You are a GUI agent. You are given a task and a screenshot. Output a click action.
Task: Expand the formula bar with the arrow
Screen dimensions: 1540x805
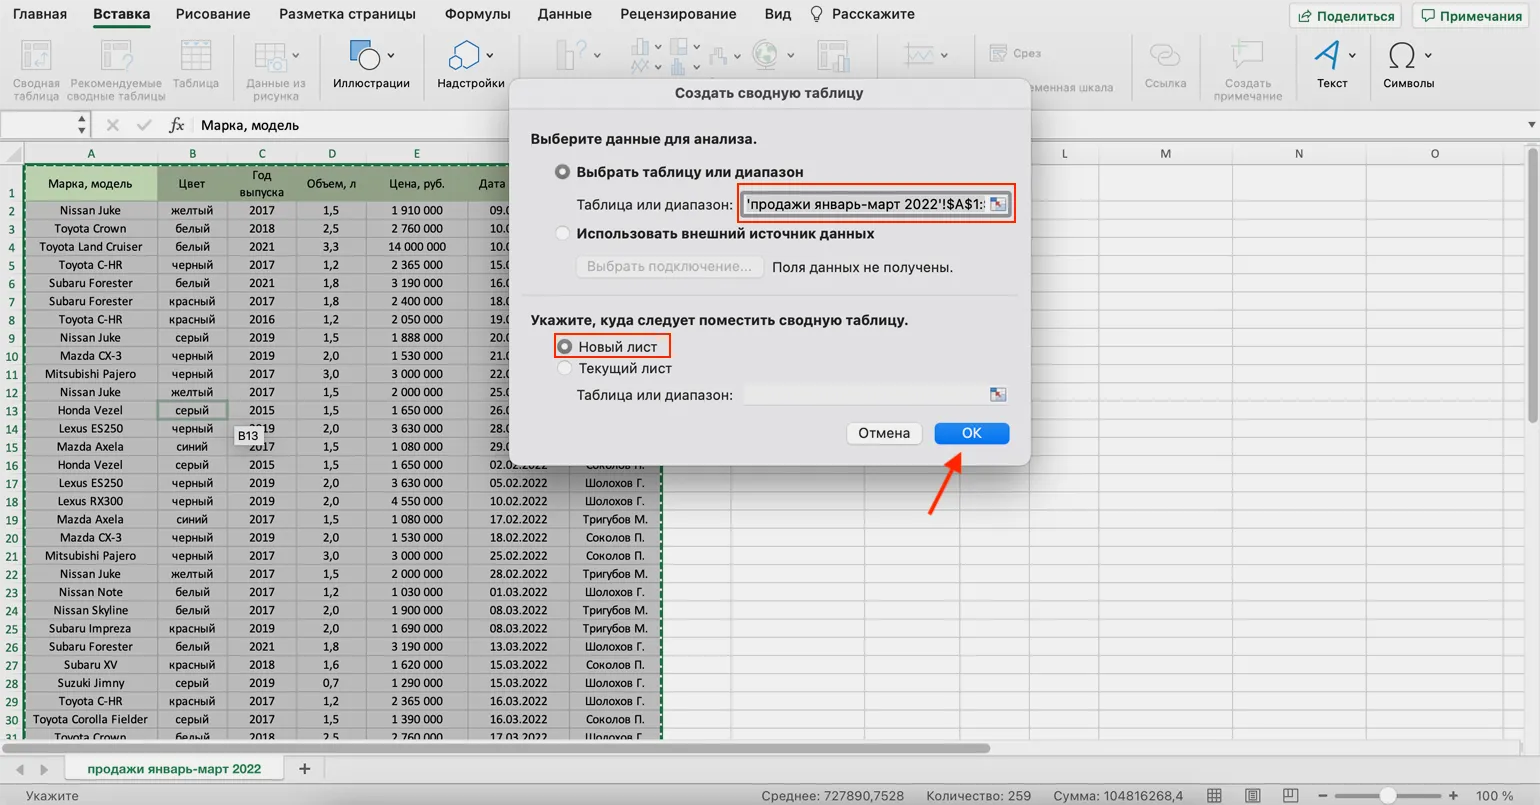(1531, 125)
